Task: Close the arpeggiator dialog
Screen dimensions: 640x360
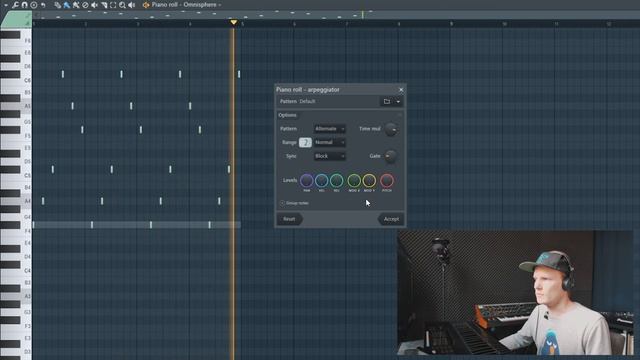Action: (x=401, y=89)
